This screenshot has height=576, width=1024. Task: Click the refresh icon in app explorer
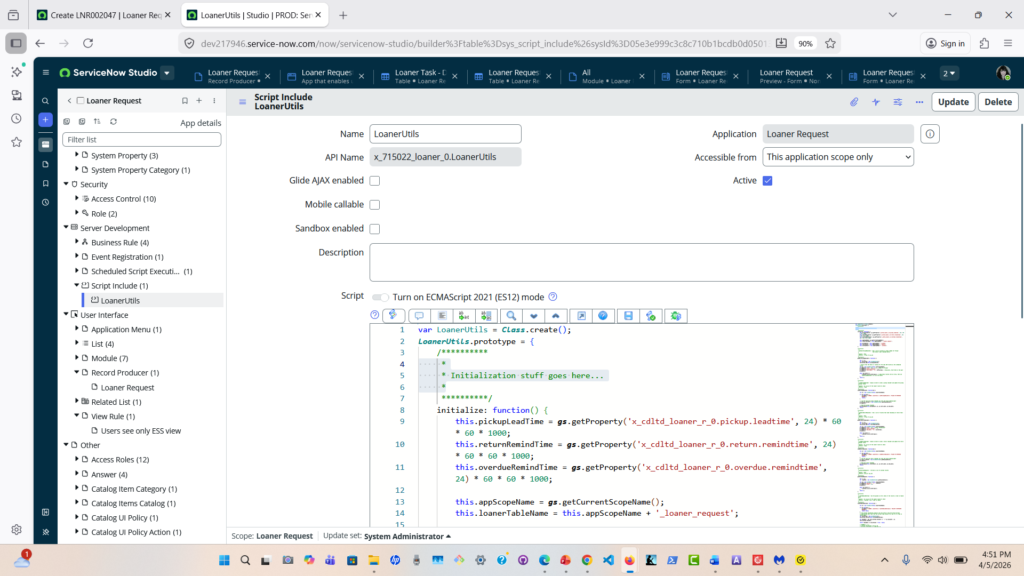113,122
